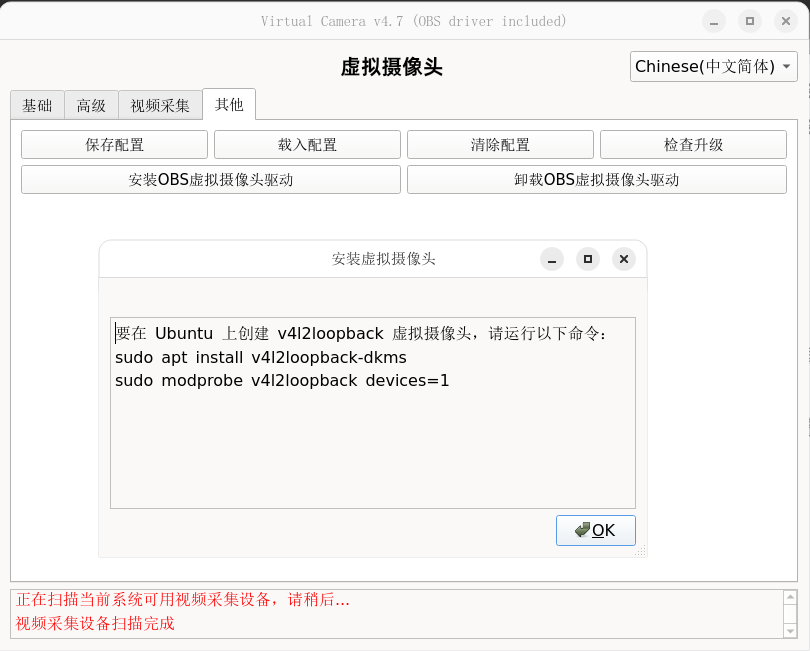Minimize the 安装虚拟摄像头 dialog
Screen dimensions: 810x651
pos(552,259)
